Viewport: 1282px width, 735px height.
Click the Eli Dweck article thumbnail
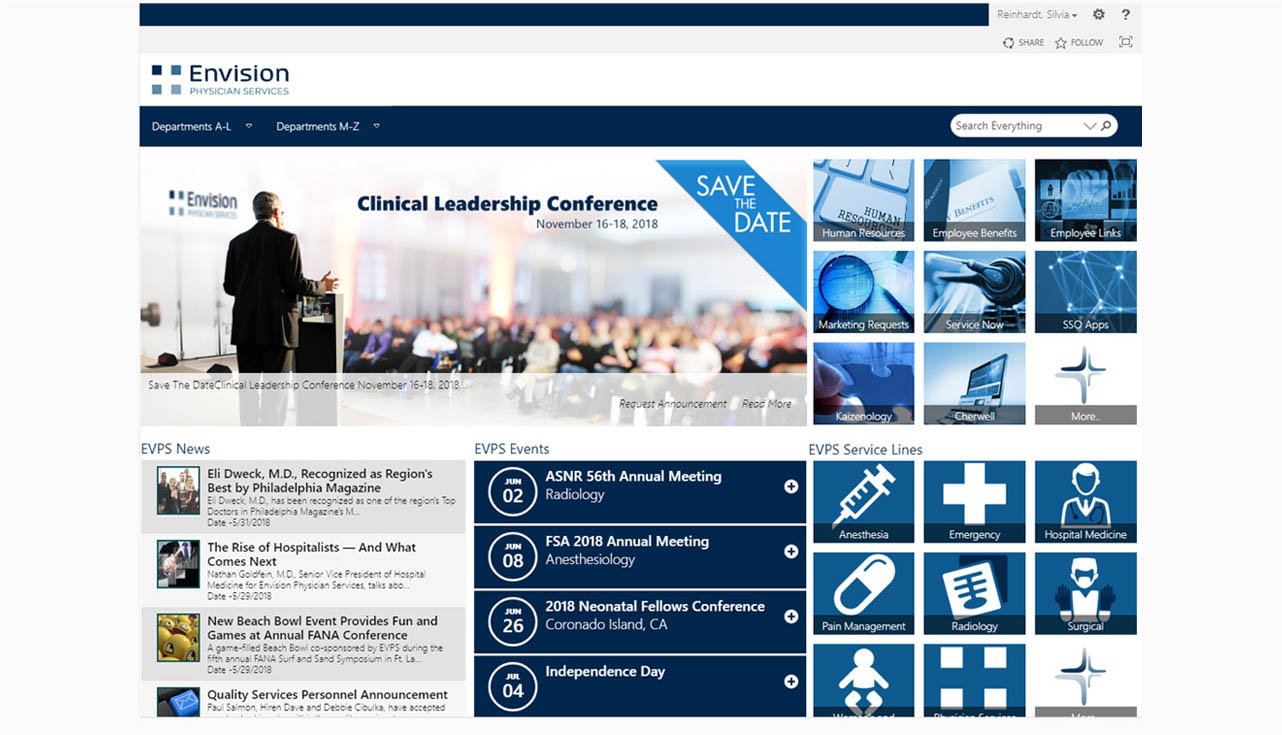point(178,491)
